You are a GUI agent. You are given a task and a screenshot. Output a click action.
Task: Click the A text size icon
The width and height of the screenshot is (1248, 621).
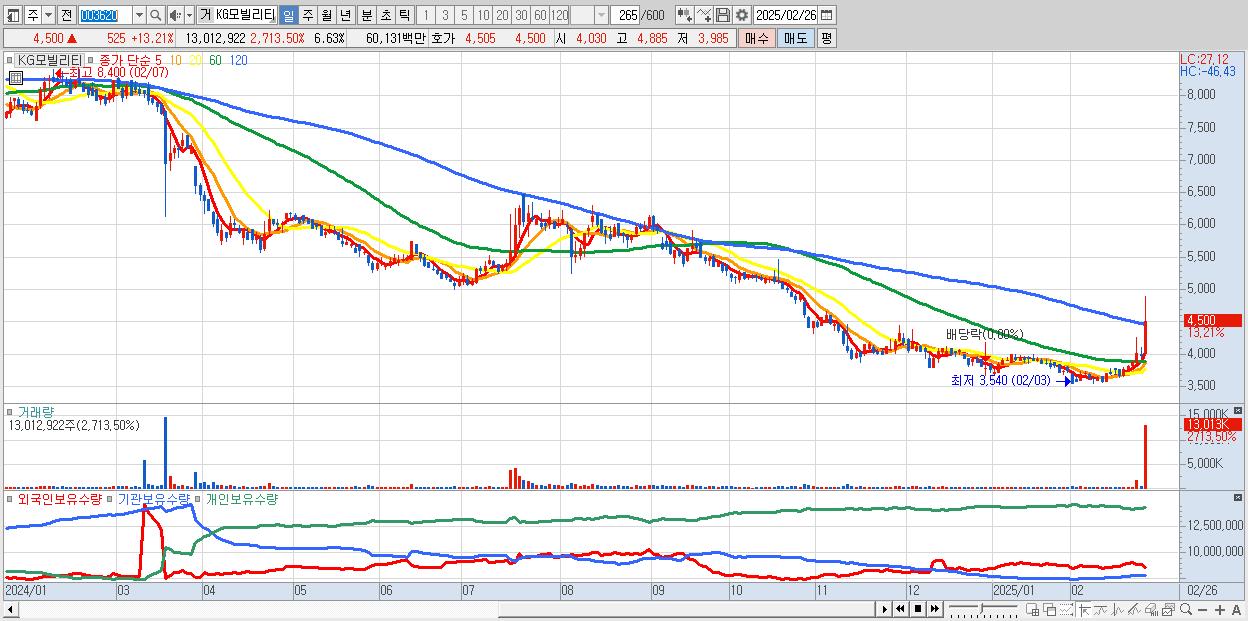(x=1236, y=609)
